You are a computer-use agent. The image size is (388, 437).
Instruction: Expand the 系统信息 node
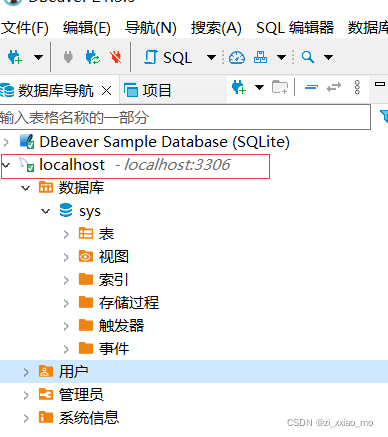point(26,418)
